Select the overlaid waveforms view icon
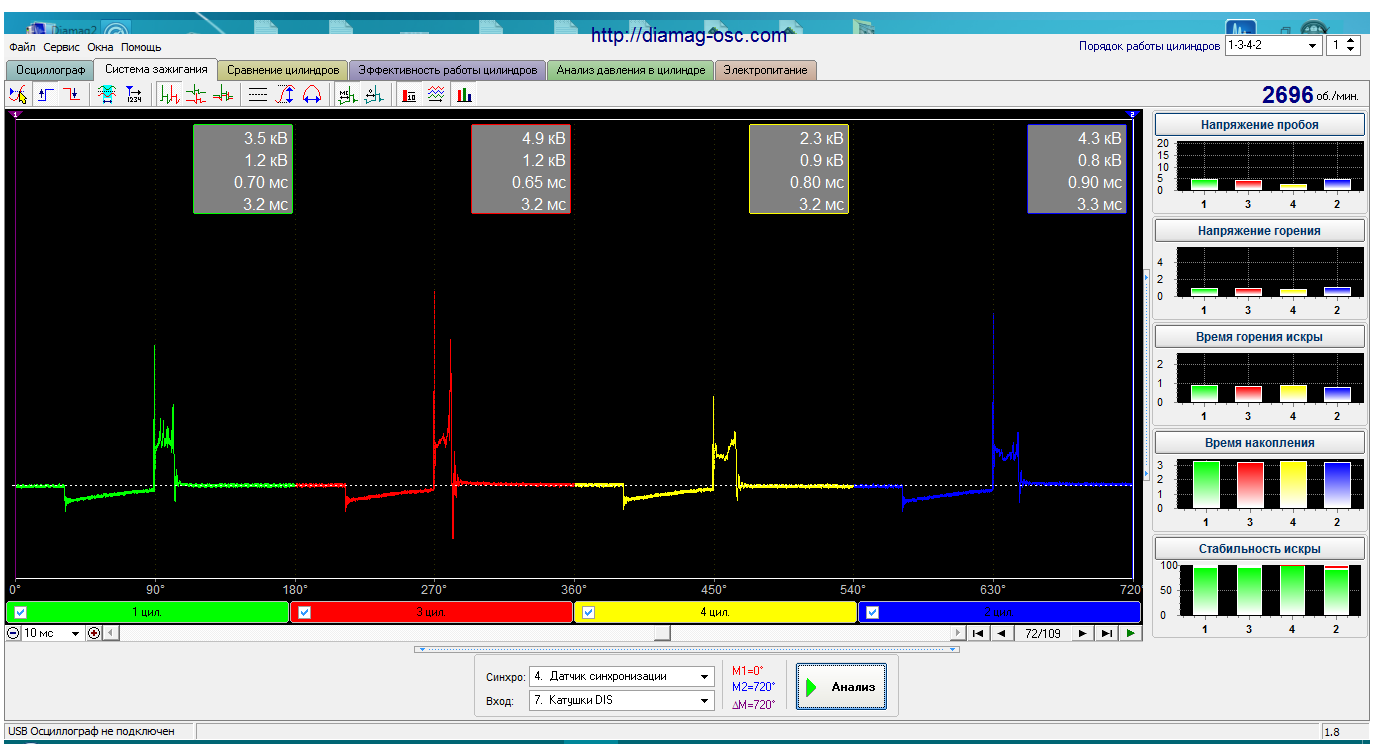This screenshot has height=744, width=1382. point(223,95)
